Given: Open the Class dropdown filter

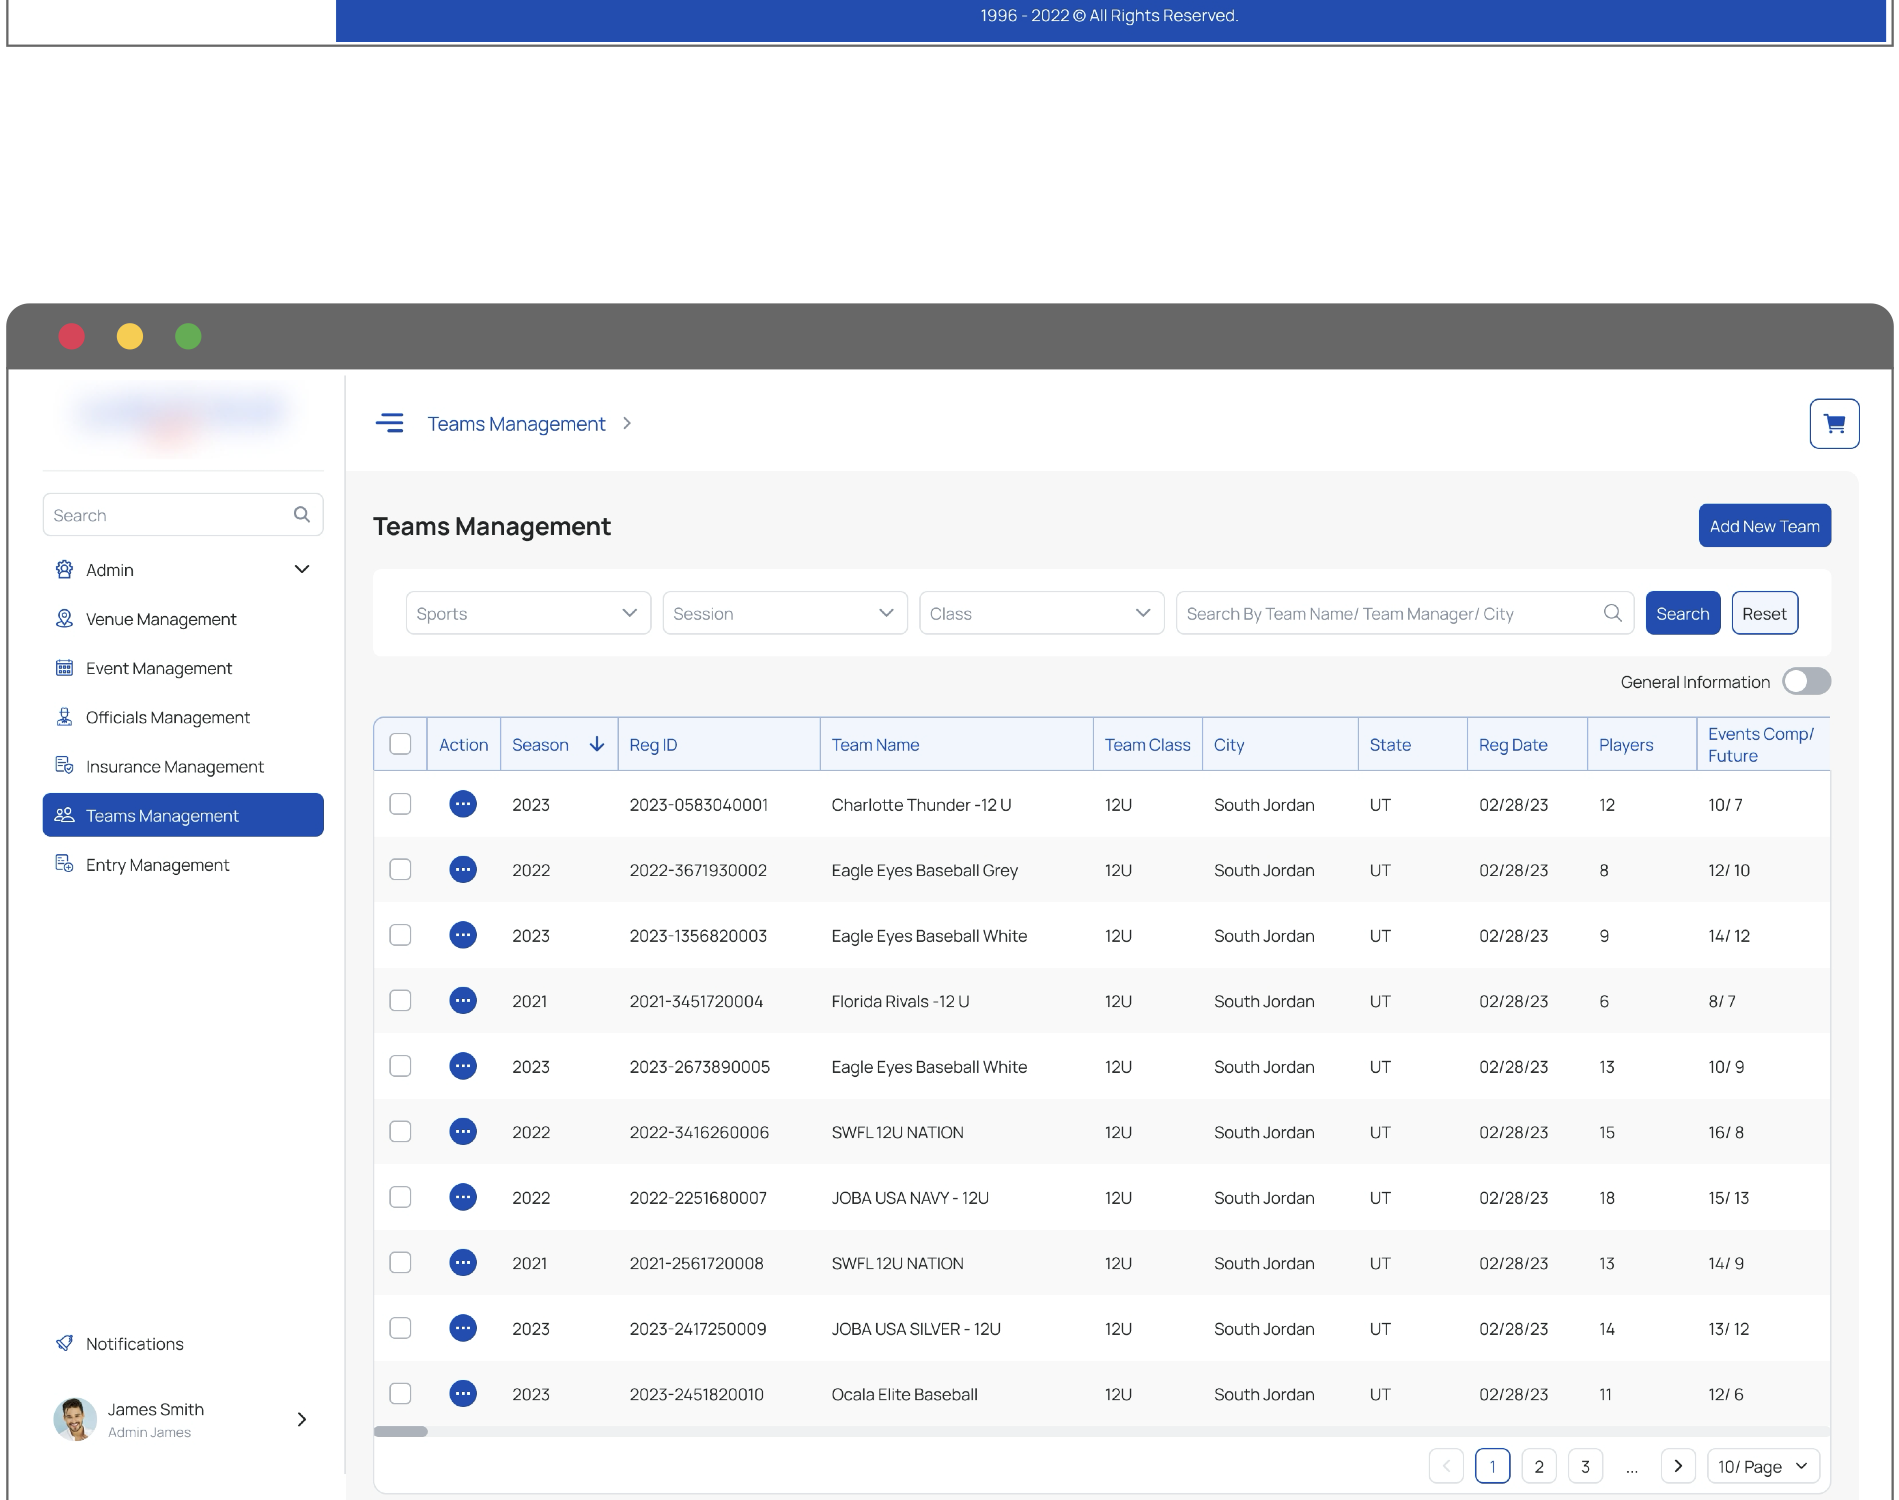Looking at the screenshot, I should coord(1041,613).
